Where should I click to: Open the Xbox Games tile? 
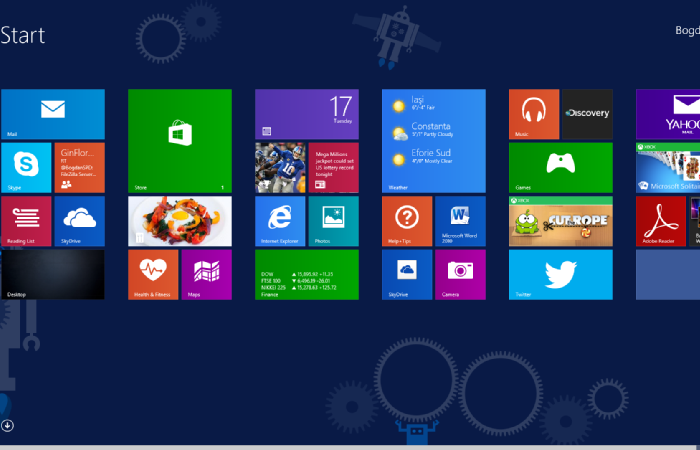[561, 168]
